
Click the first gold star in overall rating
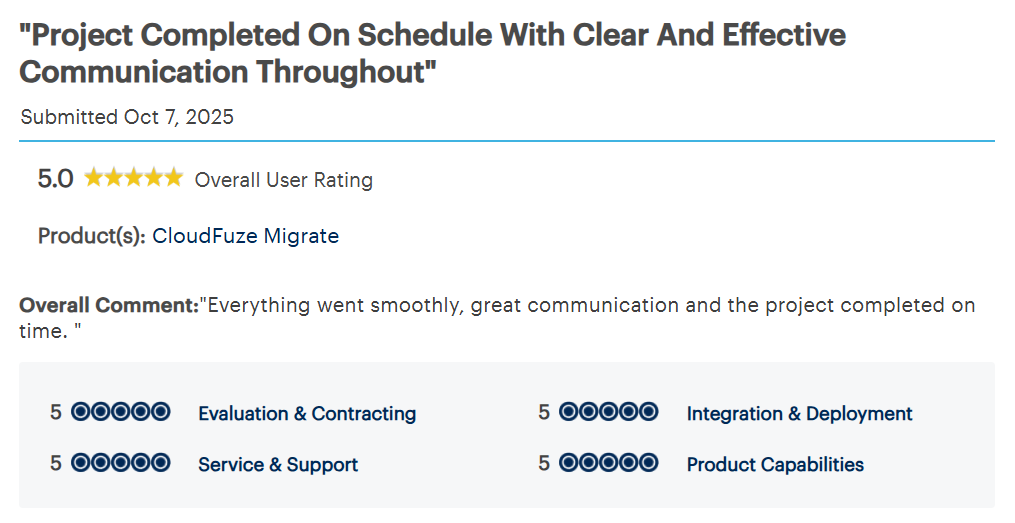(94, 178)
